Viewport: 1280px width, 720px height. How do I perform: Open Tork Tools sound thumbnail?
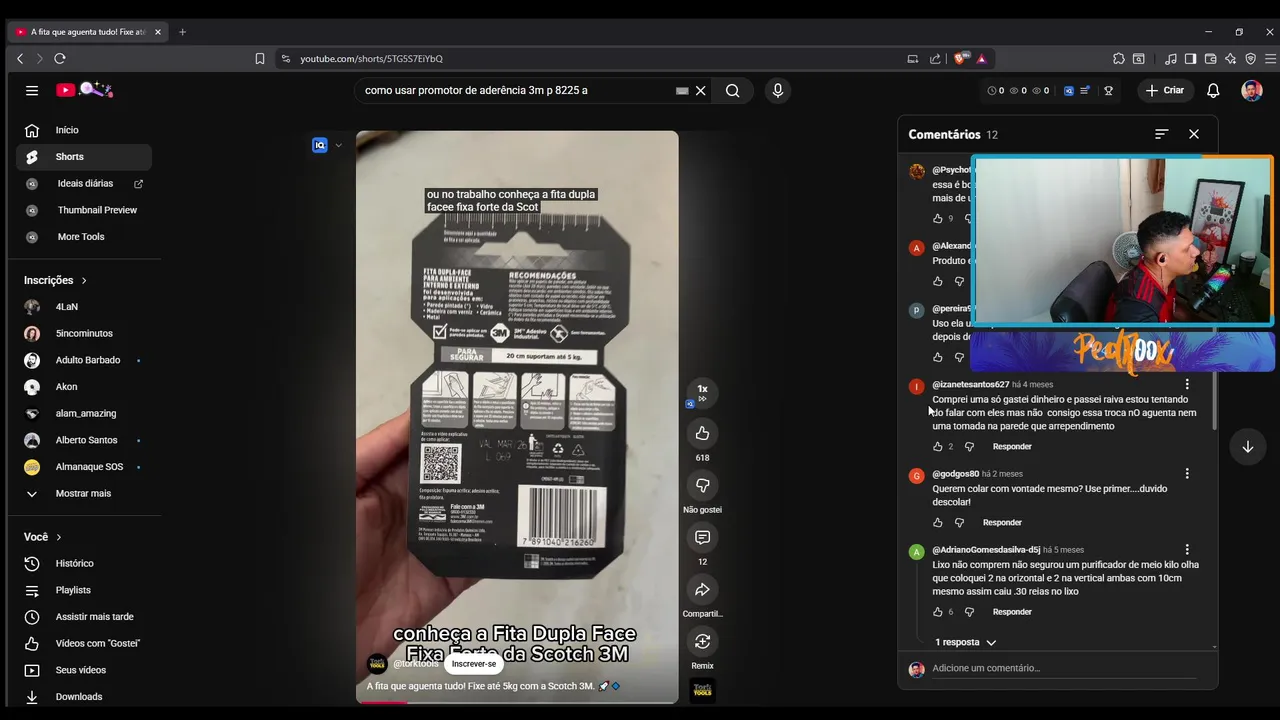click(703, 690)
